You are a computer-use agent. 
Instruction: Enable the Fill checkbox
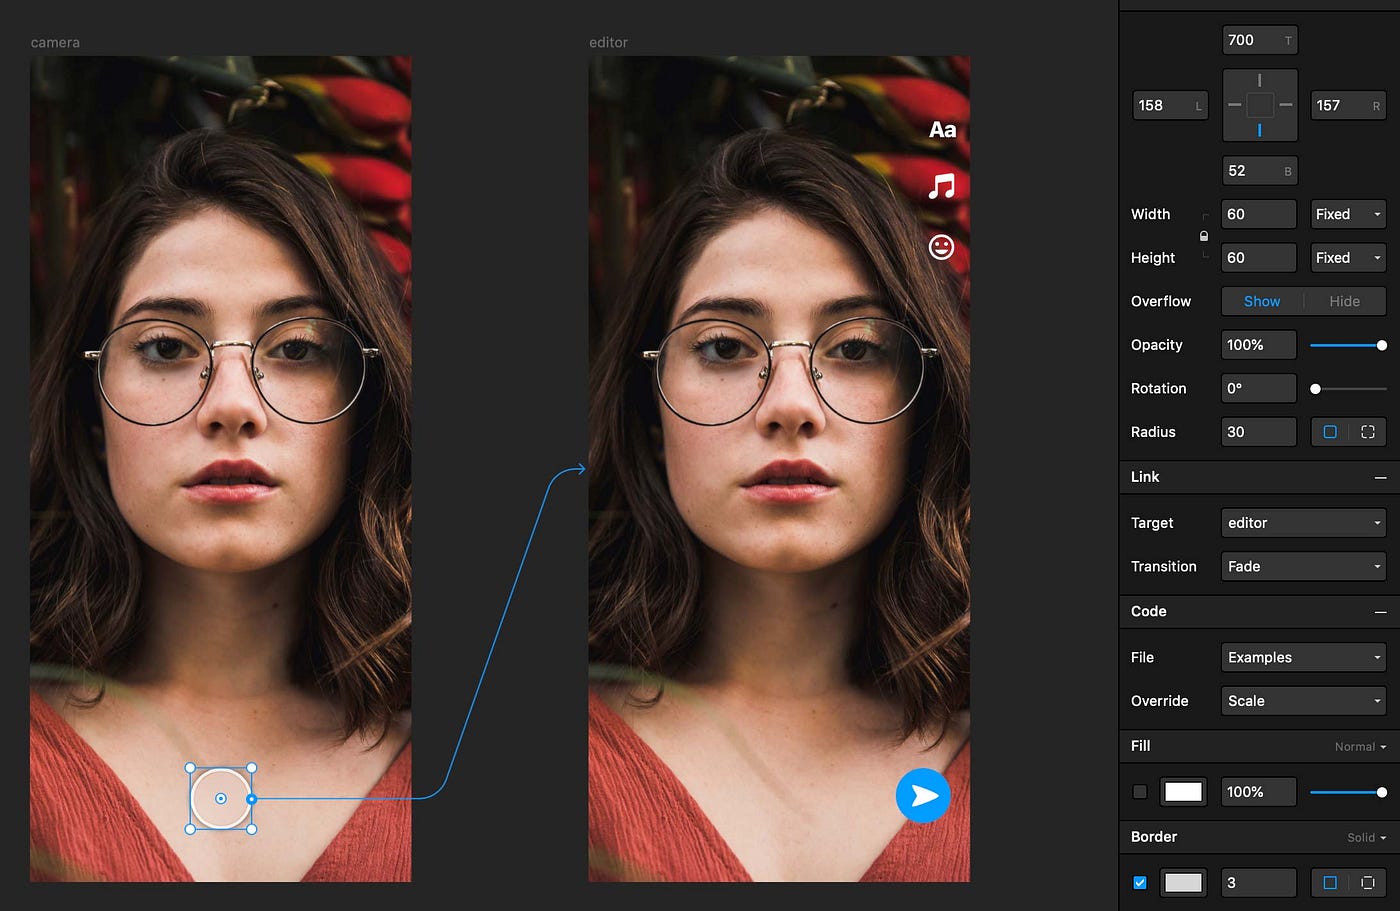click(x=1140, y=792)
